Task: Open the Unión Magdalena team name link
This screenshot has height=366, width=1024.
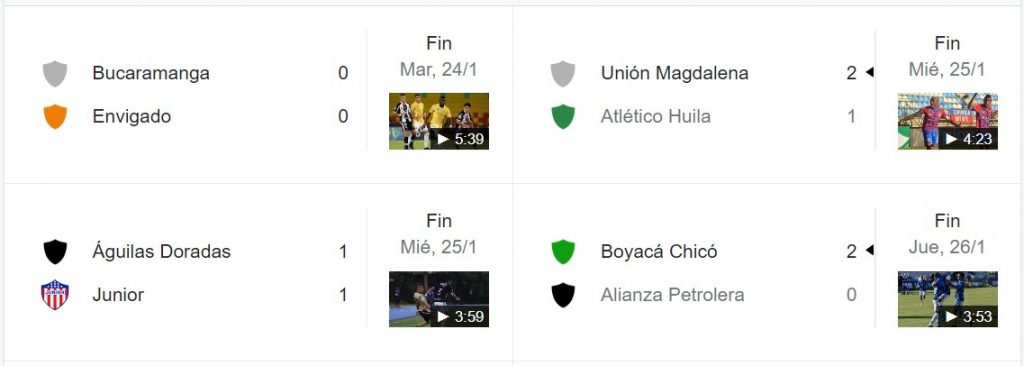Action: point(675,73)
